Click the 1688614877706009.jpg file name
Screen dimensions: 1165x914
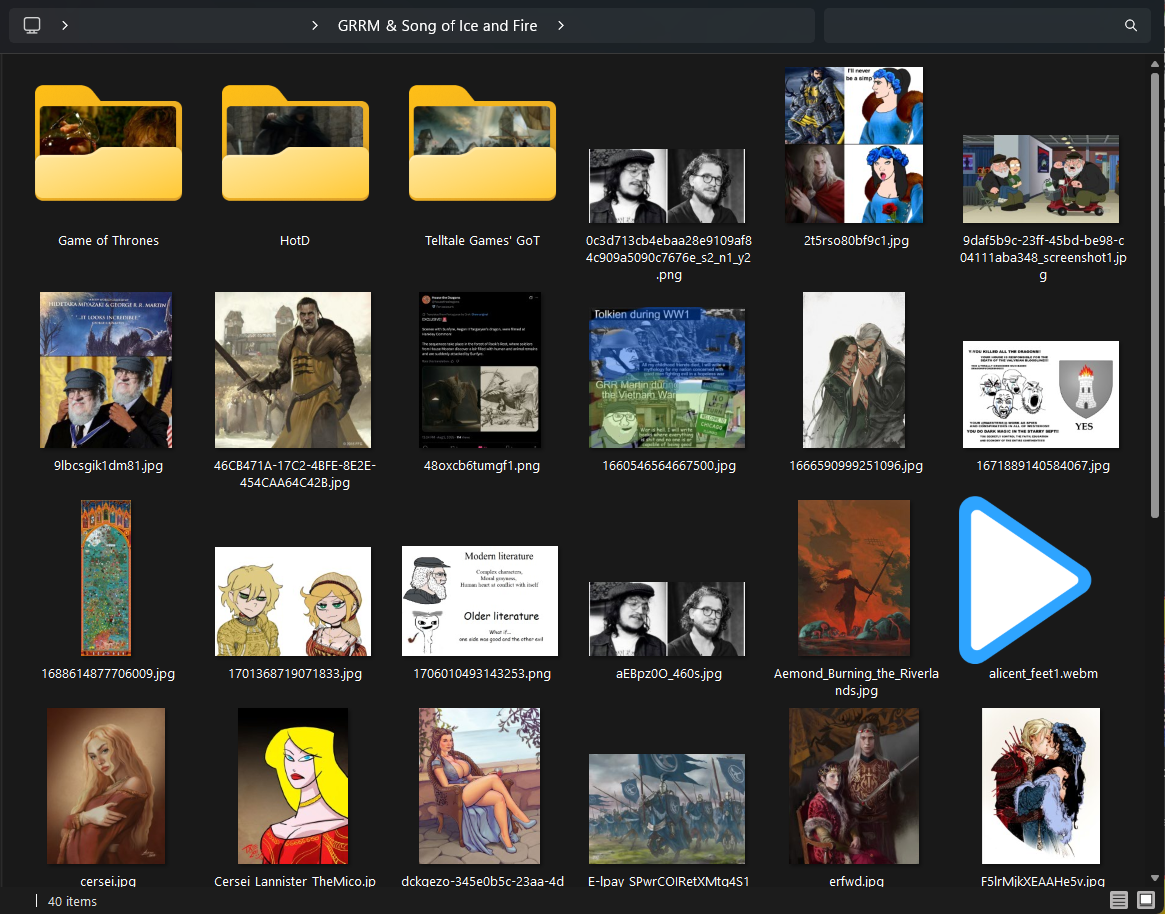tap(108, 674)
